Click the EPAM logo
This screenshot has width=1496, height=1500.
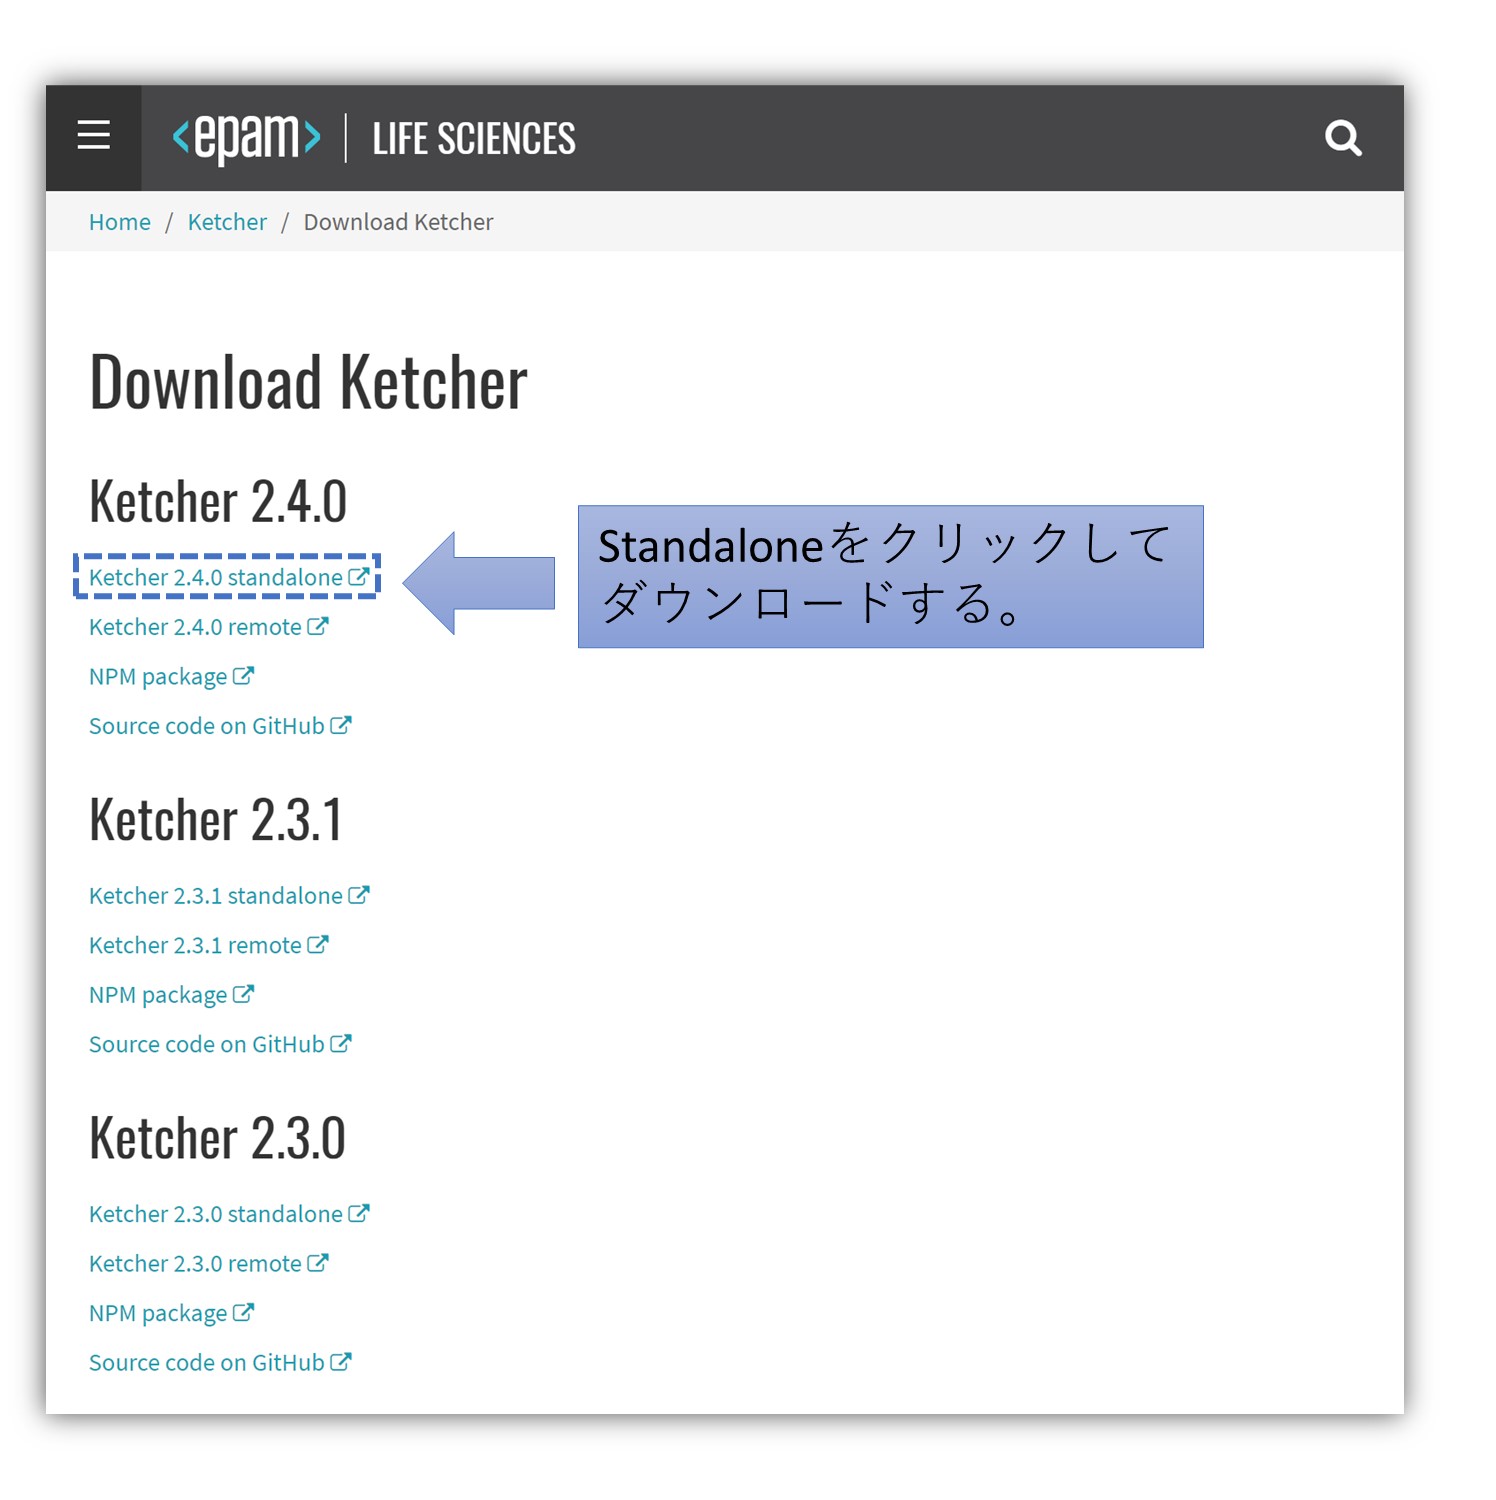[x=246, y=137]
